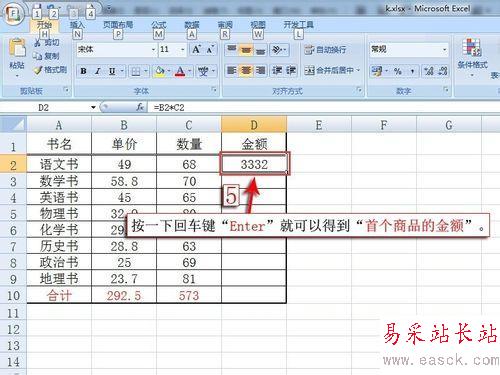The image size is (500, 375).
Task: Apply the fill color bucket
Action: [160, 71]
